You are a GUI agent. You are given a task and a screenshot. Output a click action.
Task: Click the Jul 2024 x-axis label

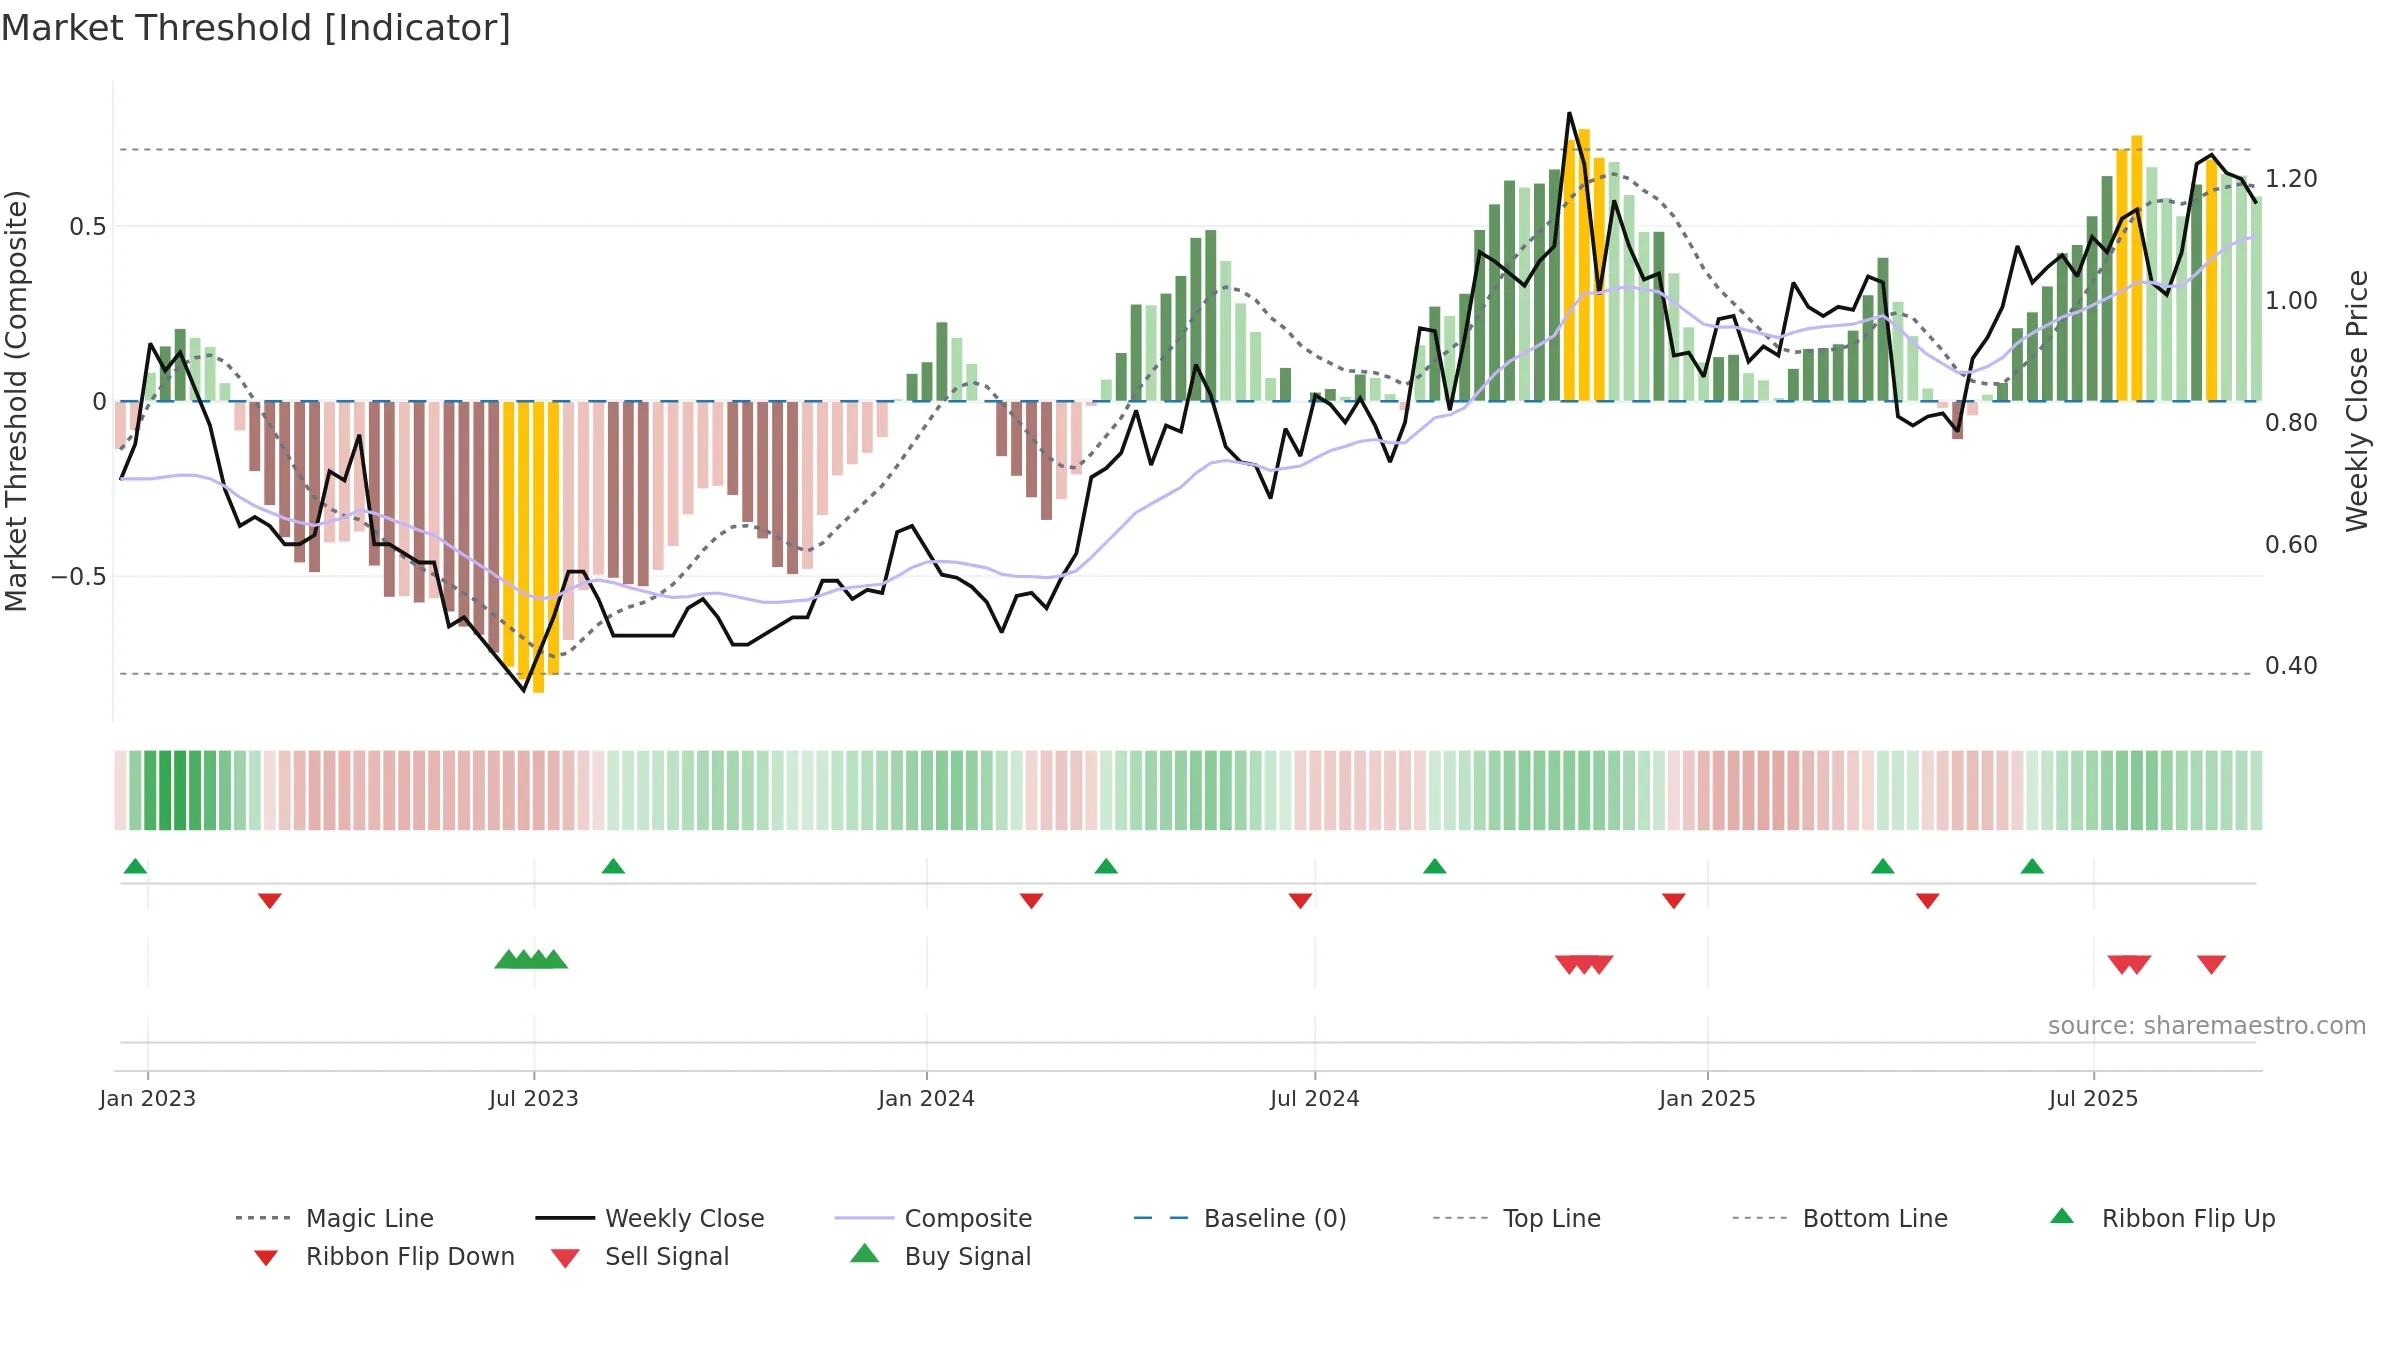[1315, 1098]
